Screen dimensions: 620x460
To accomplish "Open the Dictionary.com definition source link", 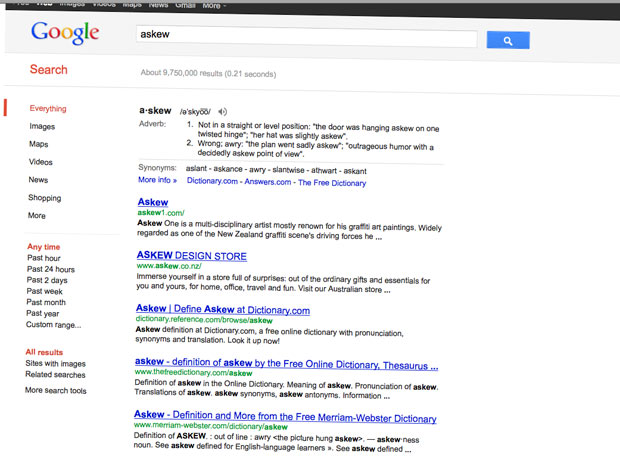I will [x=212, y=181].
